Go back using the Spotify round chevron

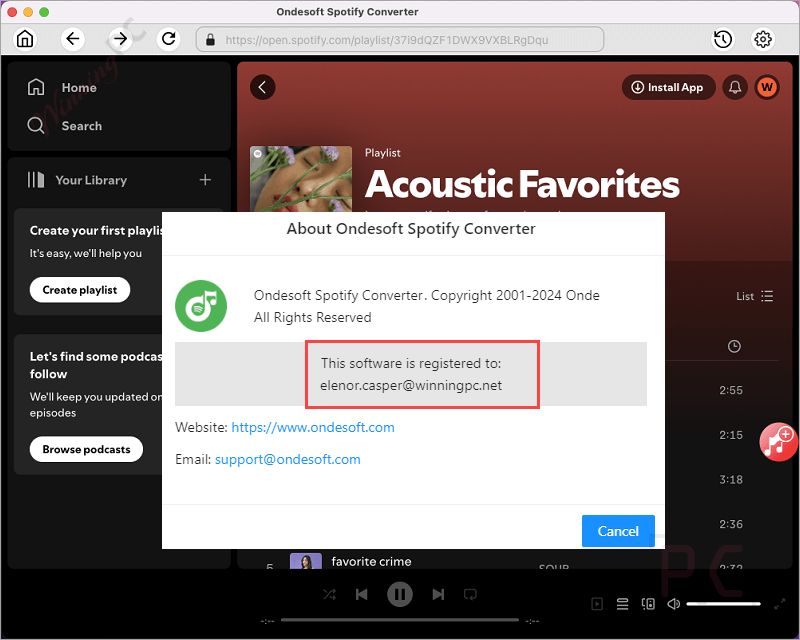click(263, 87)
